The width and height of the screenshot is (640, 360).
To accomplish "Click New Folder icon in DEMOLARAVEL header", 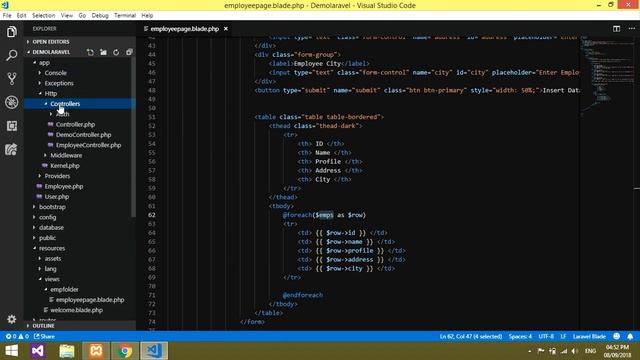I will click(103, 52).
